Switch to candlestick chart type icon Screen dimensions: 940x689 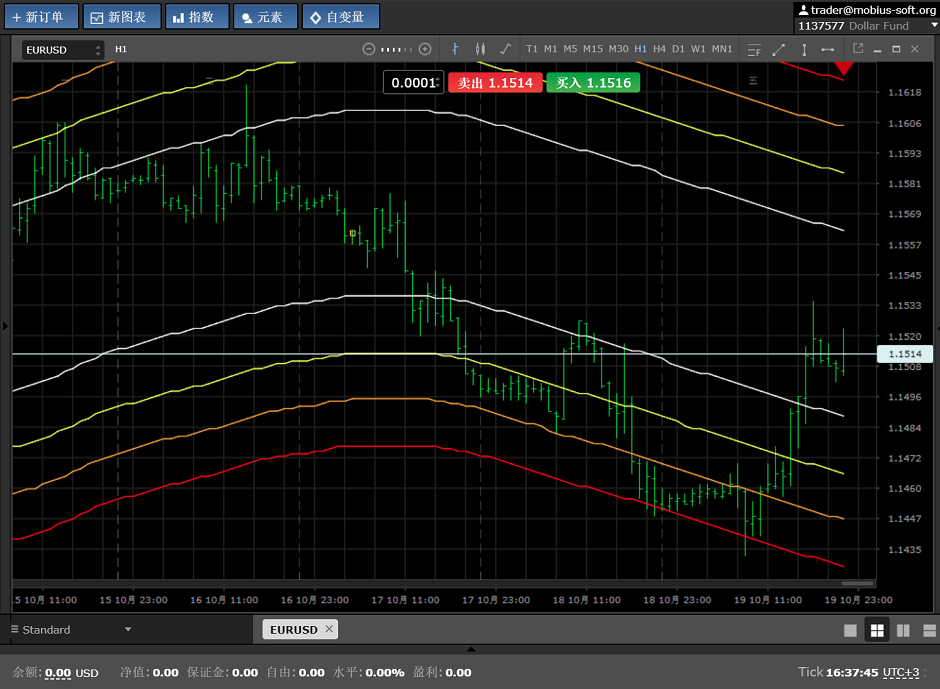click(480, 49)
